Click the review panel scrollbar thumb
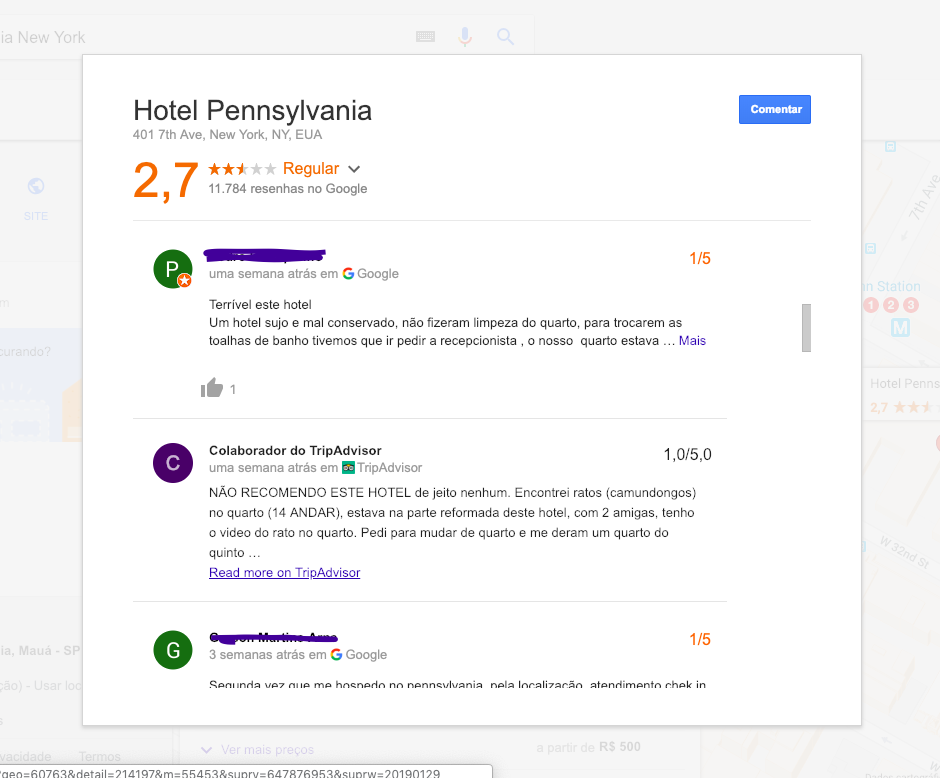 tap(806, 328)
